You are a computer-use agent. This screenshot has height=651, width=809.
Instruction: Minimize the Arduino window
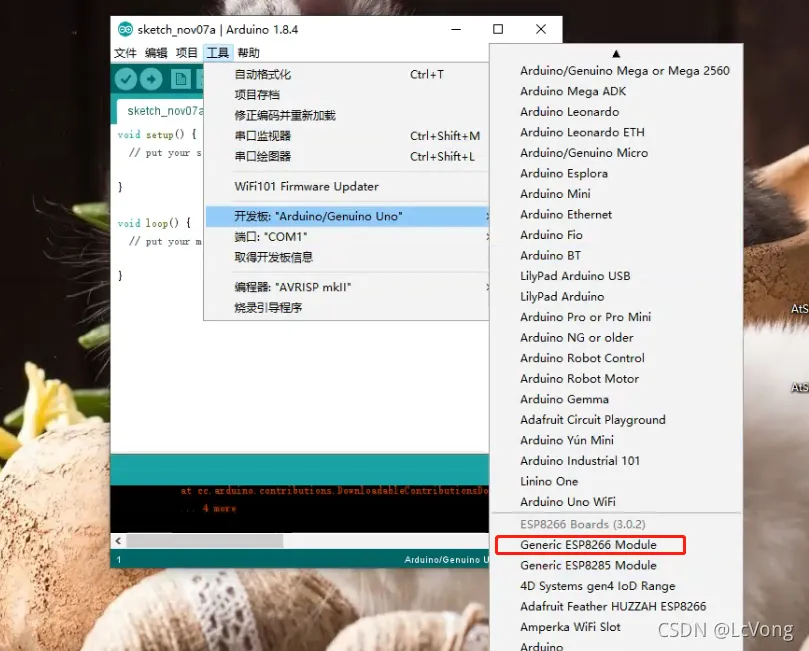point(456,29)
